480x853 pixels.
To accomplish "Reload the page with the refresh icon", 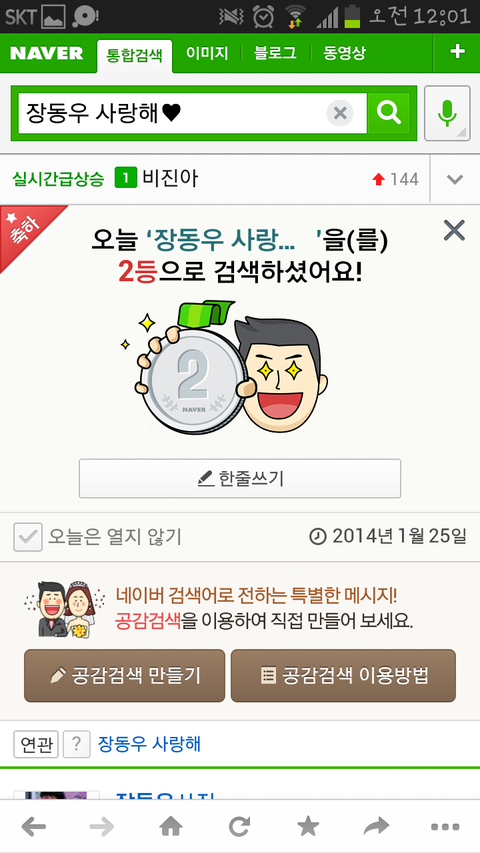I will (239, 827).
